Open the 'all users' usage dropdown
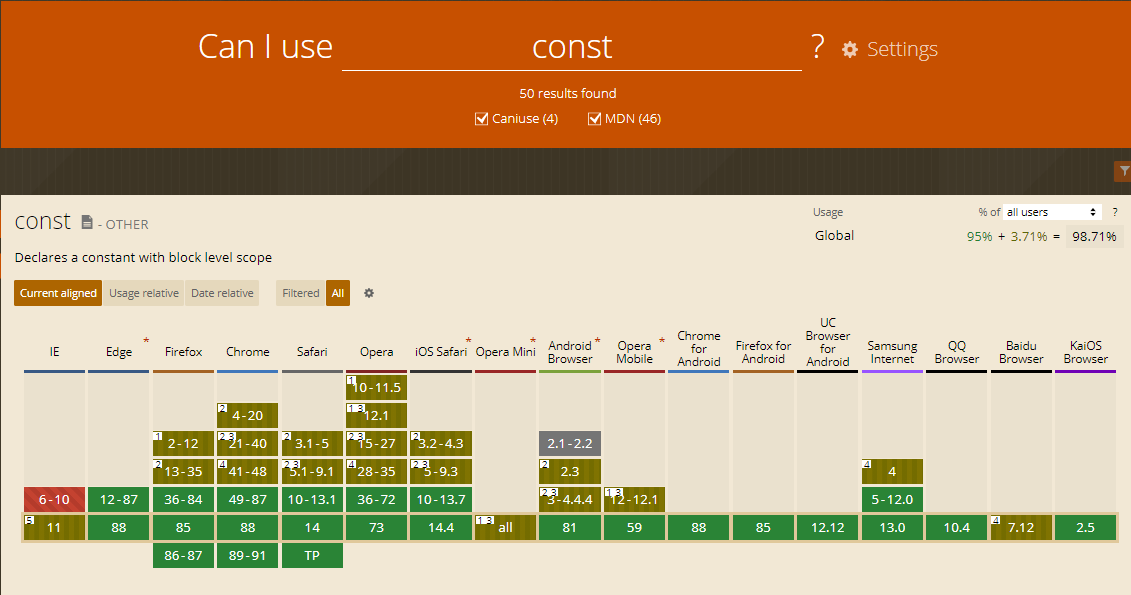Image resolution: width=1131 pixels, height=595 pixels. [1052, 212]
